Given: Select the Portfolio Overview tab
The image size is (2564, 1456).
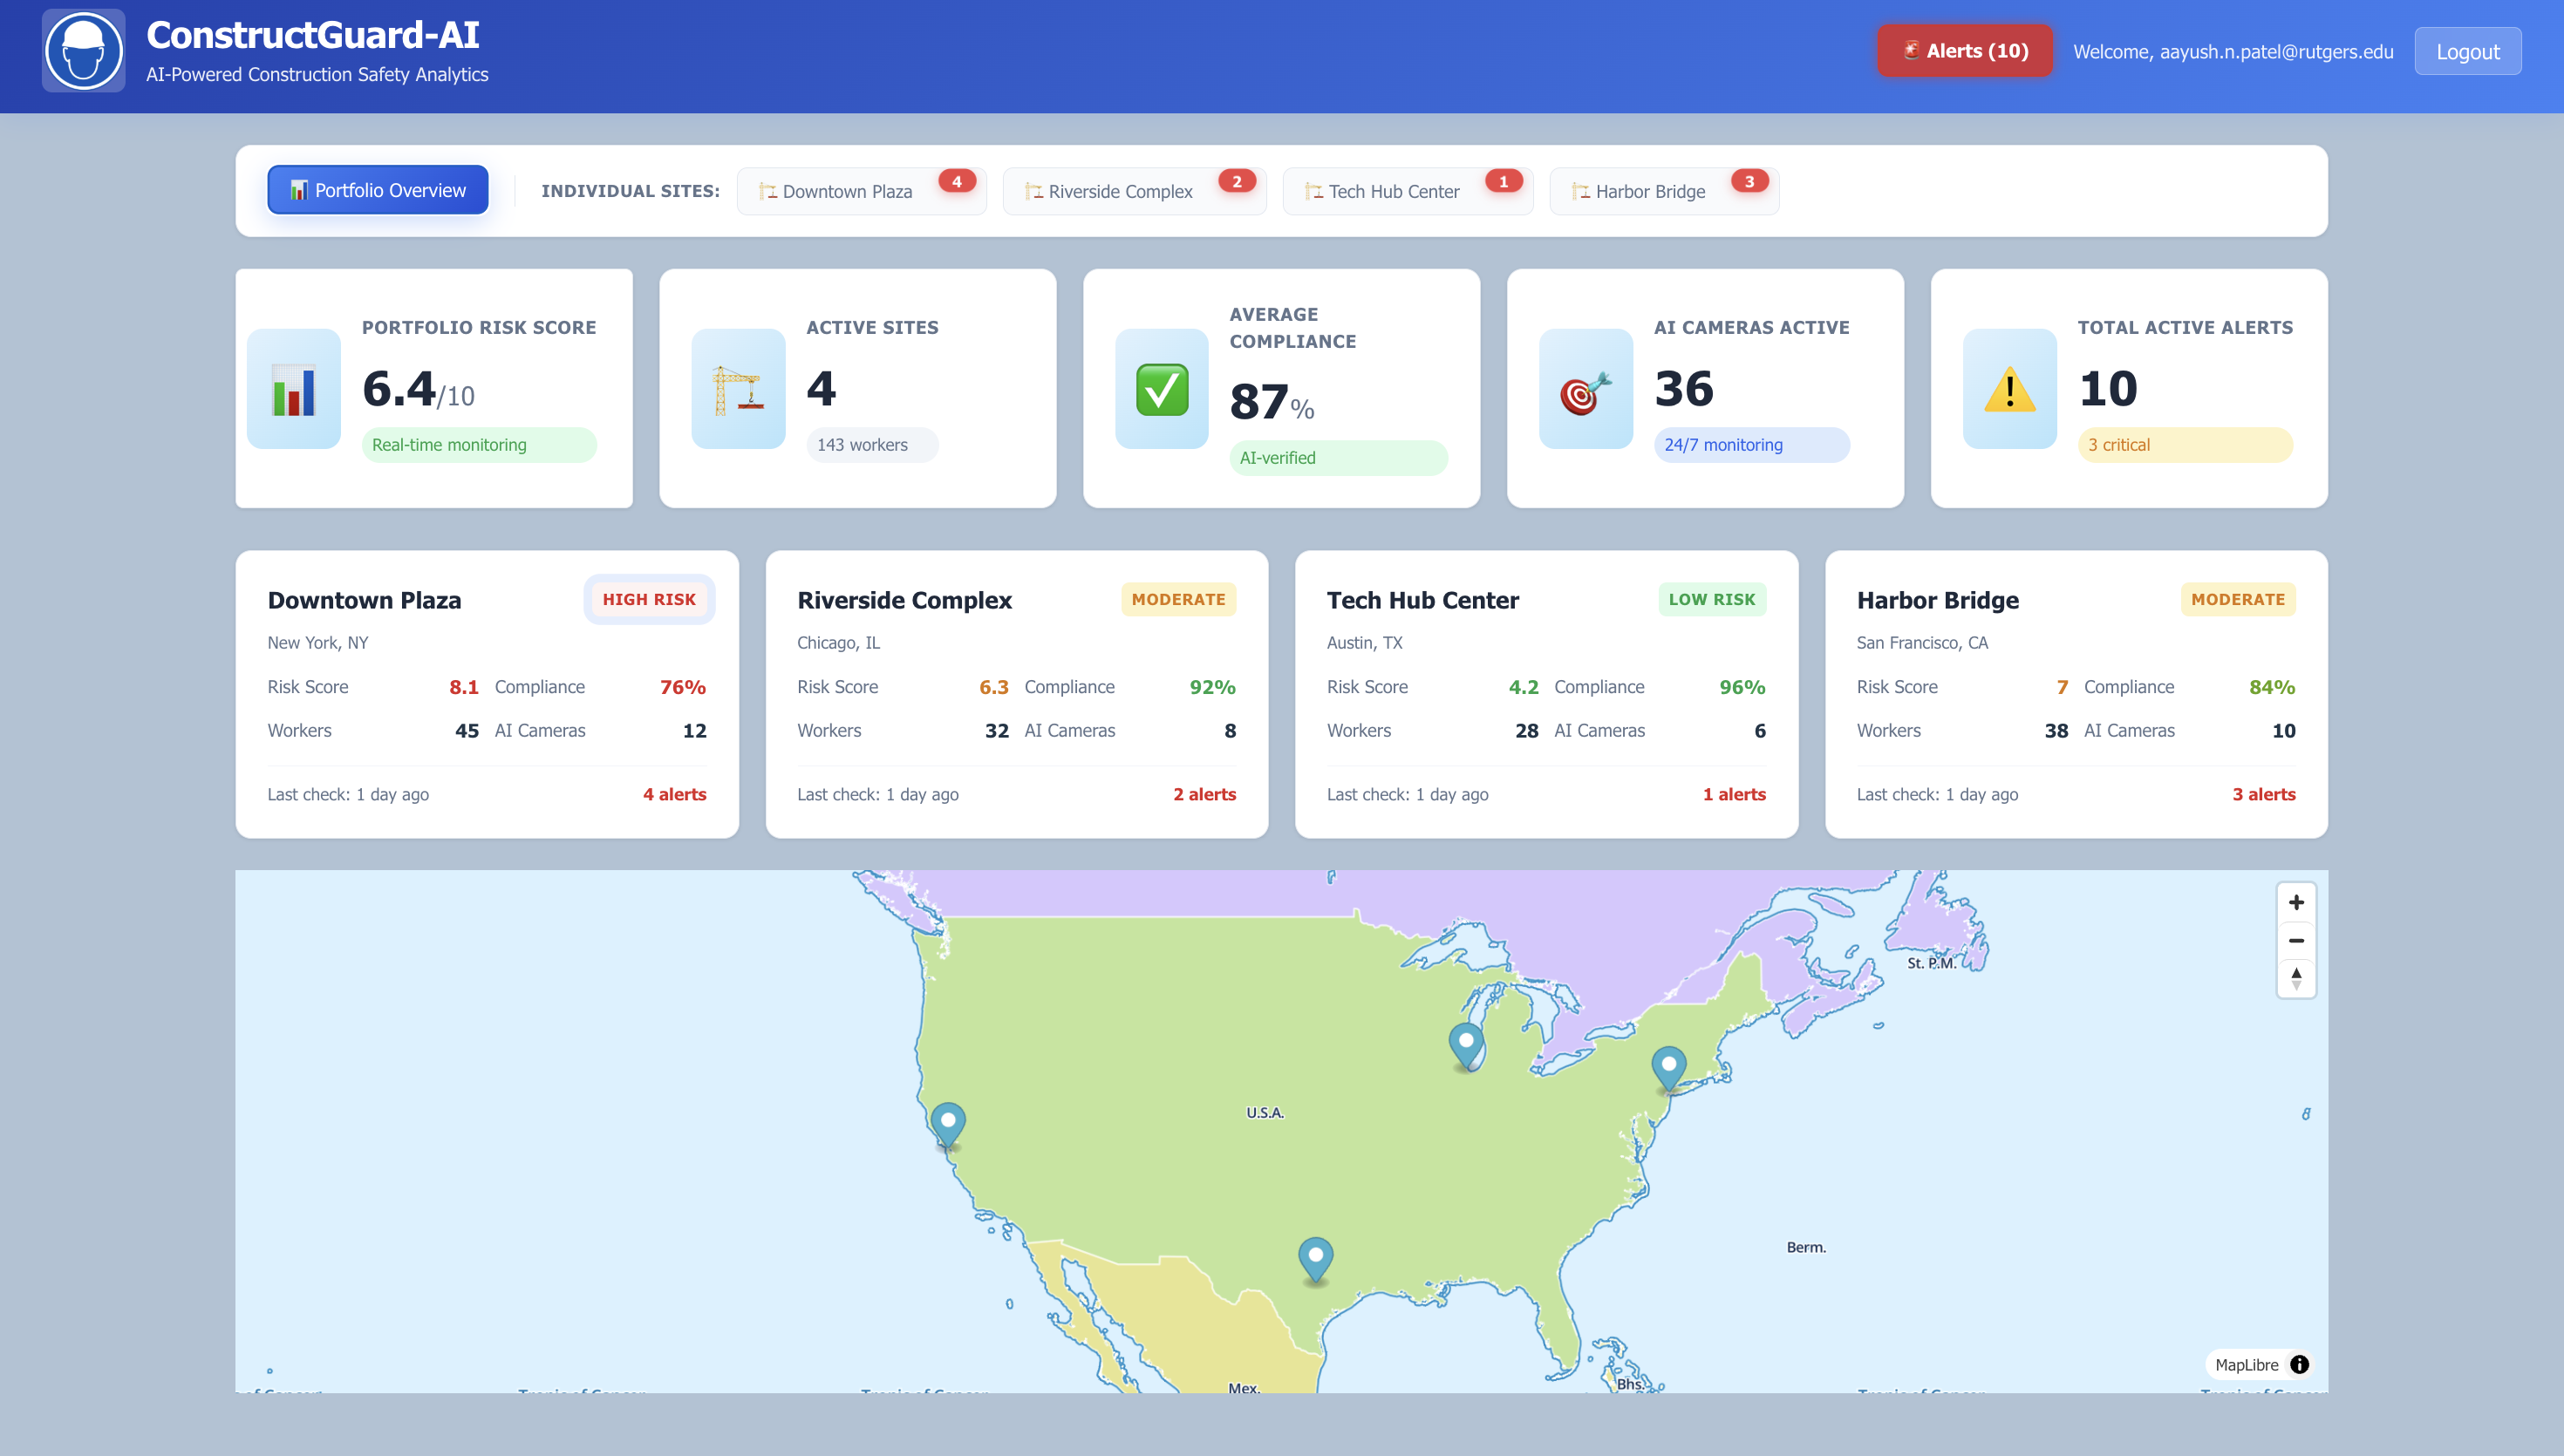Looking at the screenshot, I should point(378,190).
